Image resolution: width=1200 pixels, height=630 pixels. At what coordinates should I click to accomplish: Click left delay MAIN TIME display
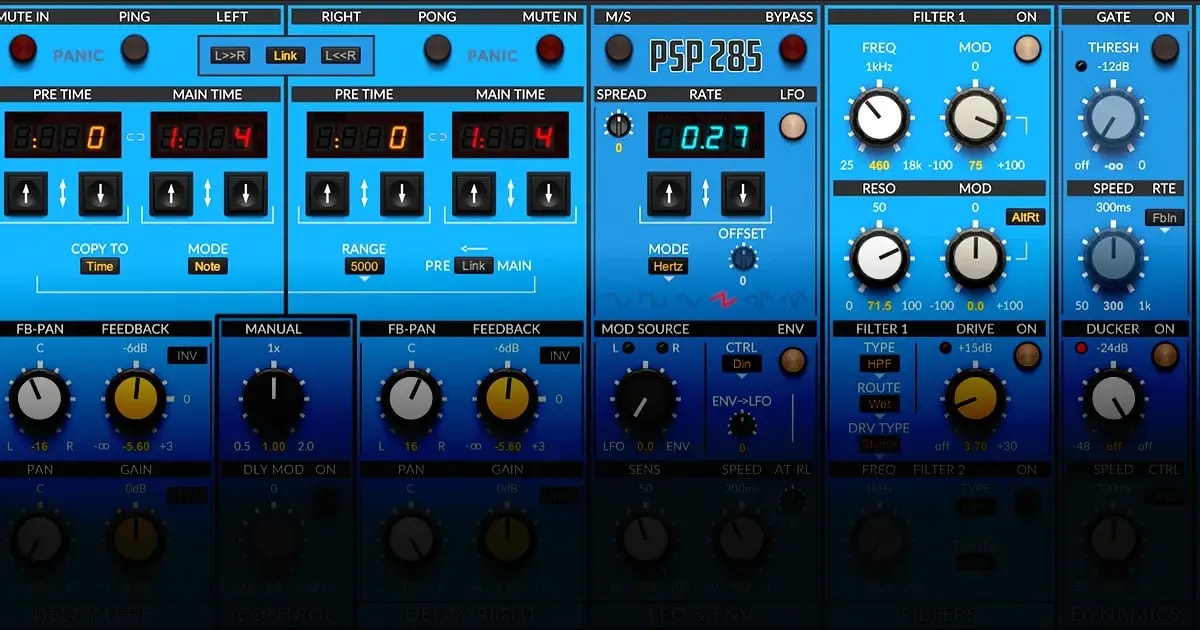208,135
